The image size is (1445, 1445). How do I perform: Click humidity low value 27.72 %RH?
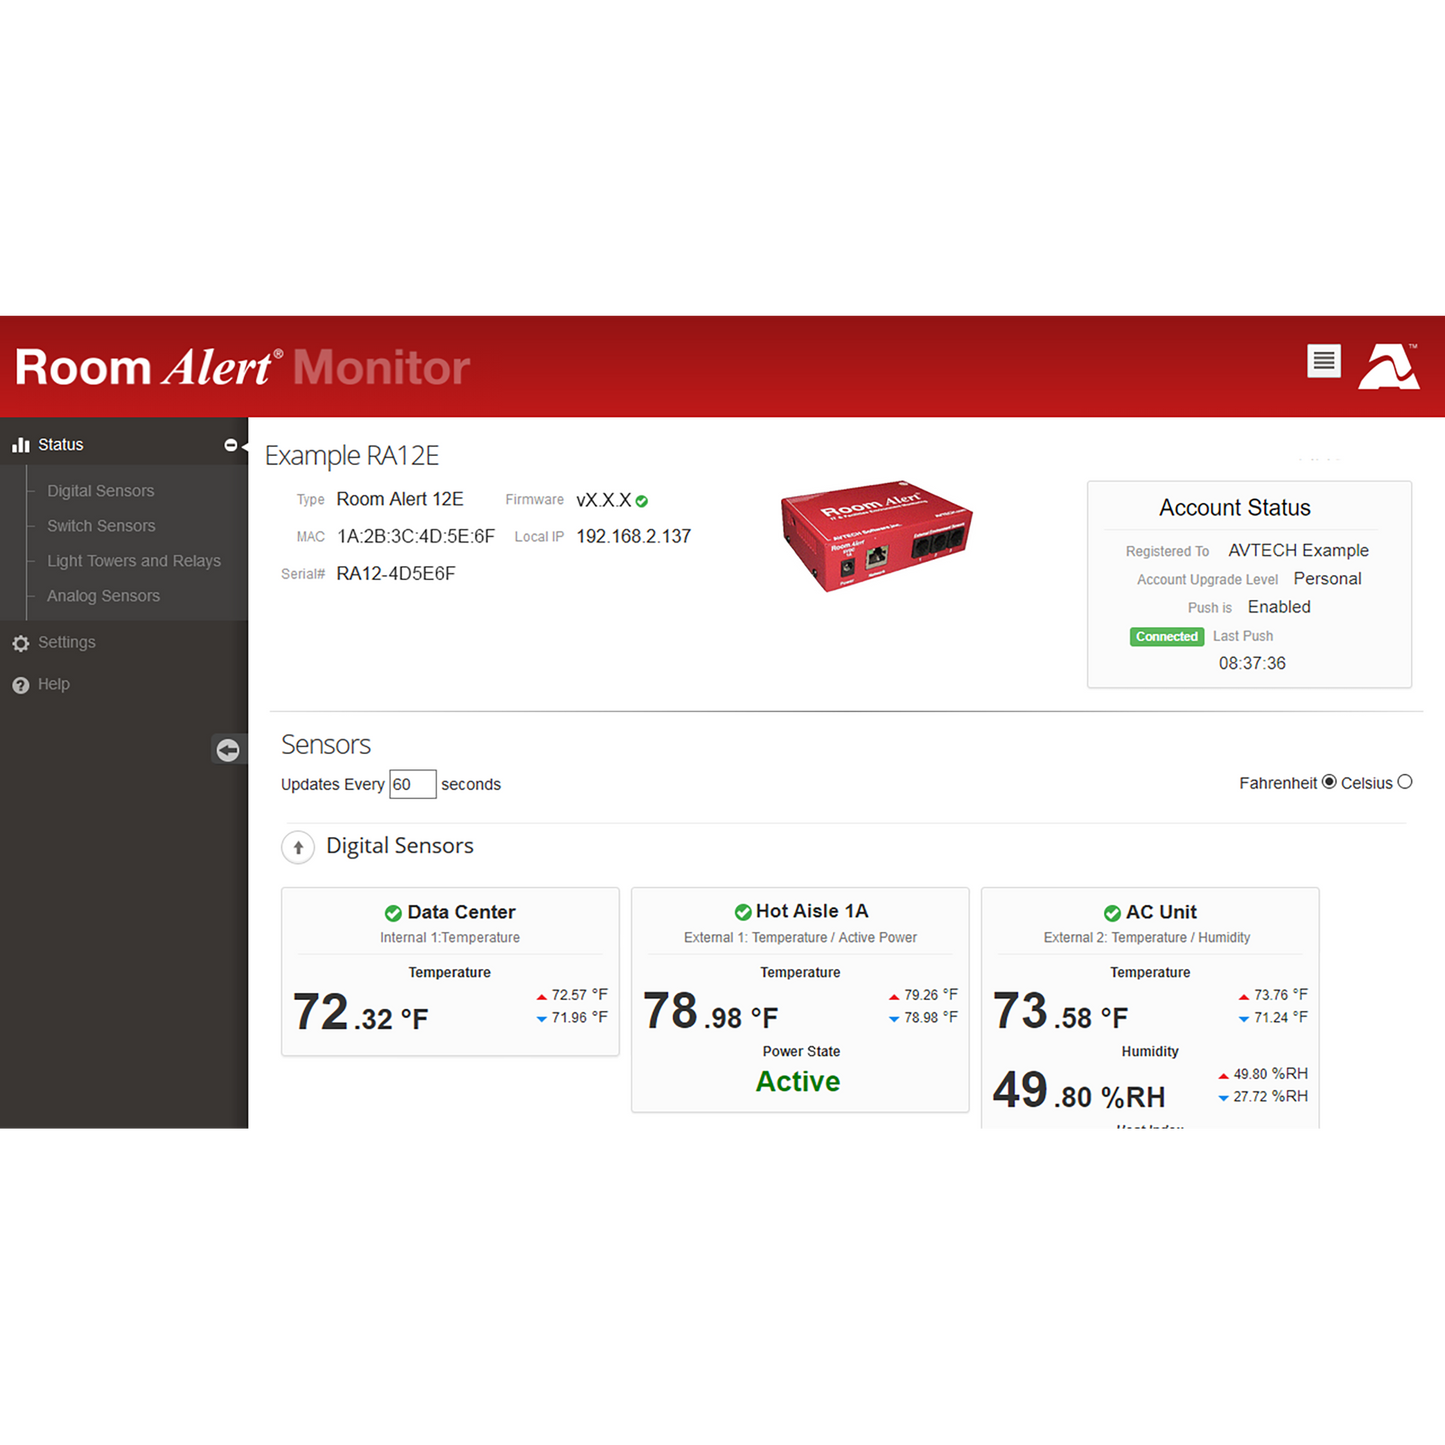[x=1270, y=1097]
